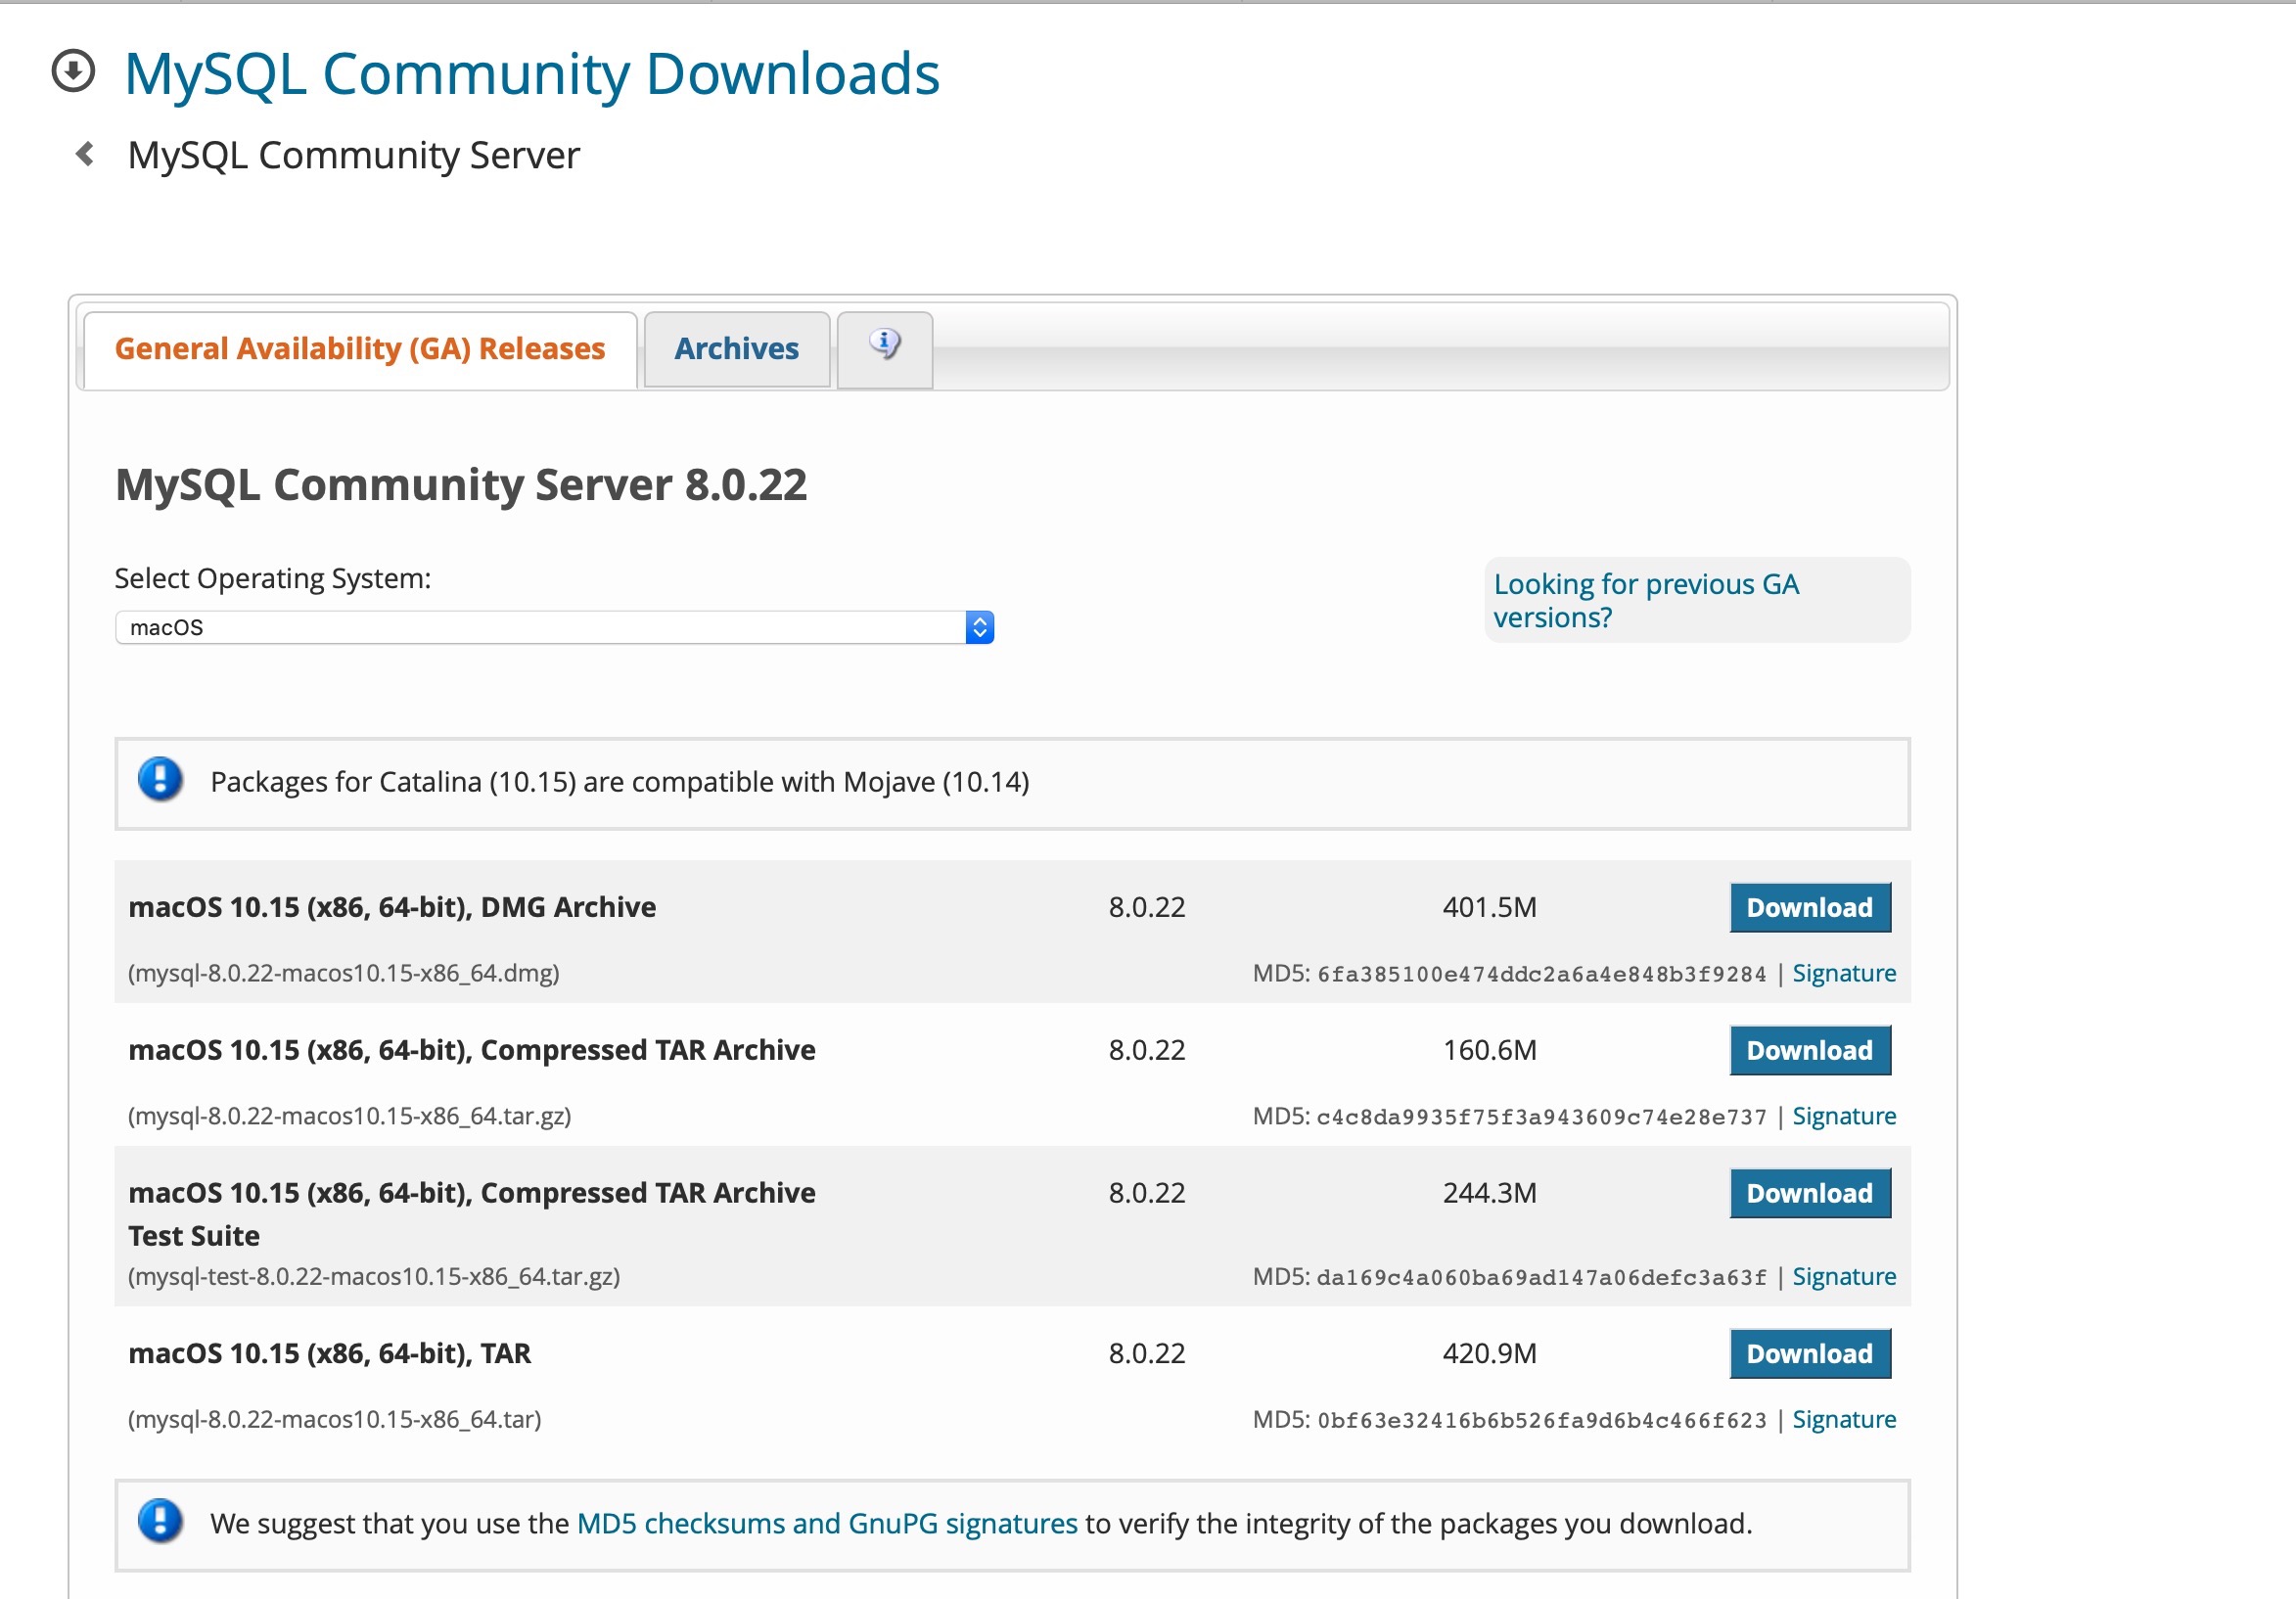Switch to the Archives tab
This screenshot has width=2296, height=1599.
pos(736,349)
